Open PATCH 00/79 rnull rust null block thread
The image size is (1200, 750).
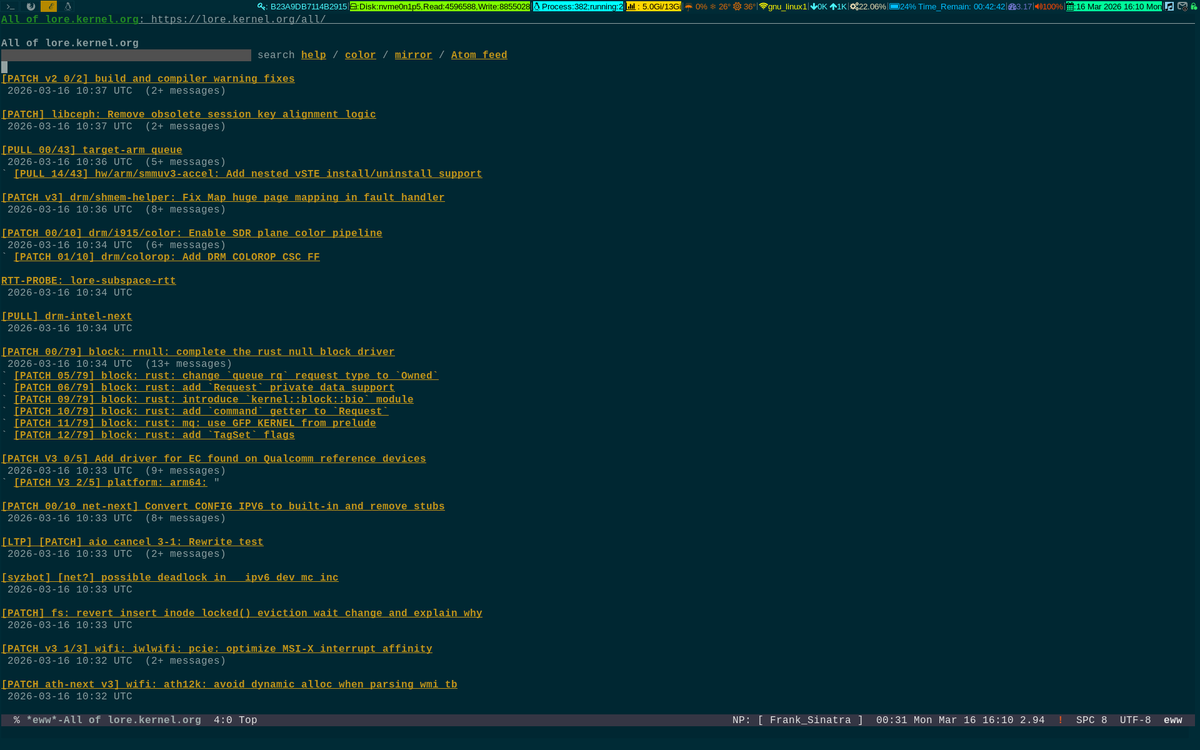198,352
